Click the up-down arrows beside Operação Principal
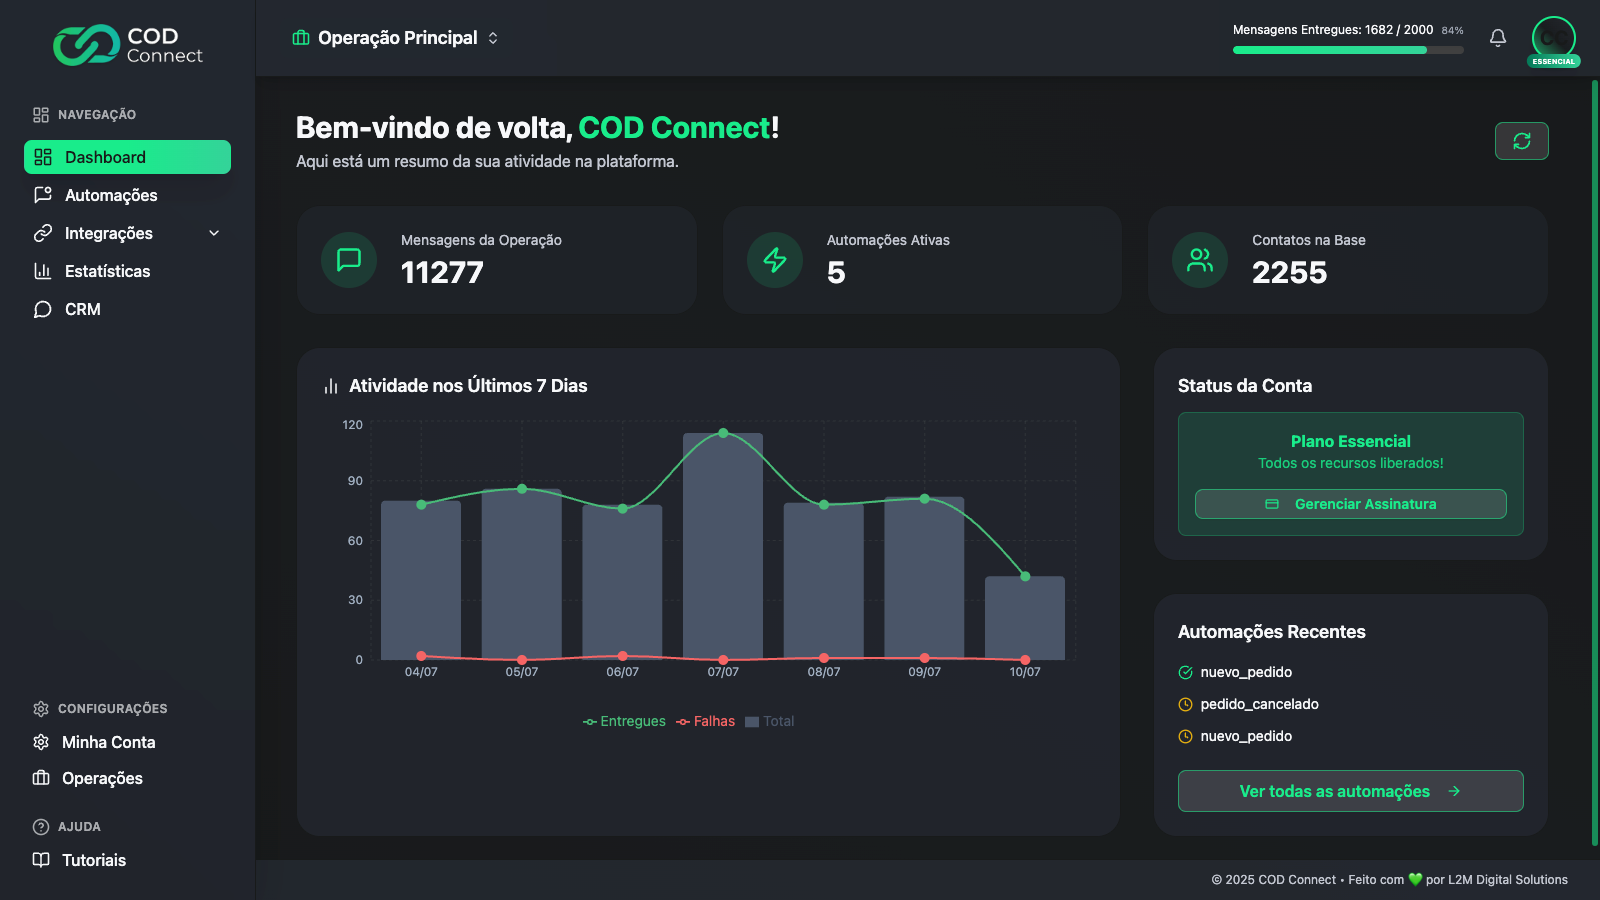 coord(493,38)
